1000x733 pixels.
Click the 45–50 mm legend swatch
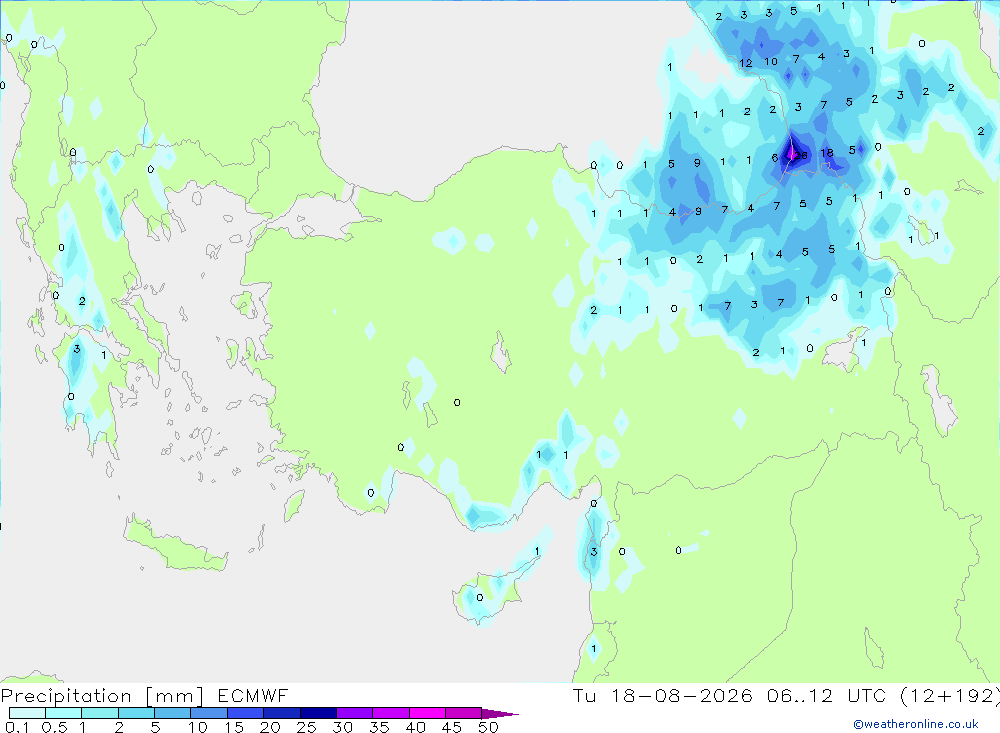(464, 713)
